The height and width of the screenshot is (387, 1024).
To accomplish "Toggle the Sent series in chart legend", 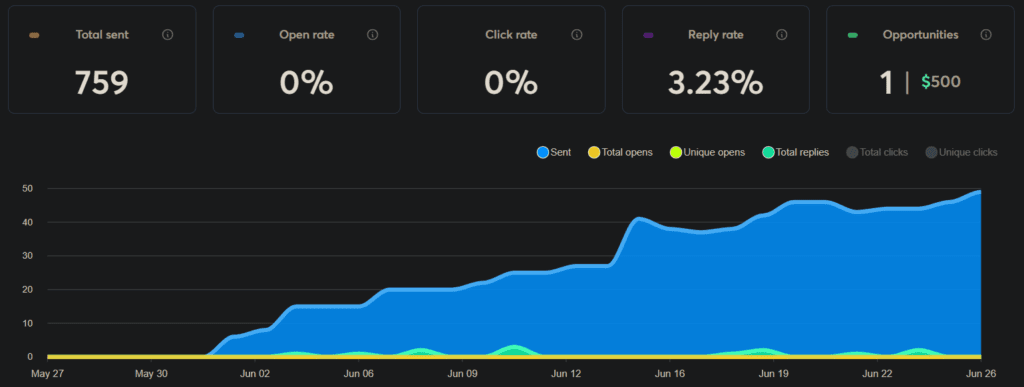I will click(x=554, y=153).
